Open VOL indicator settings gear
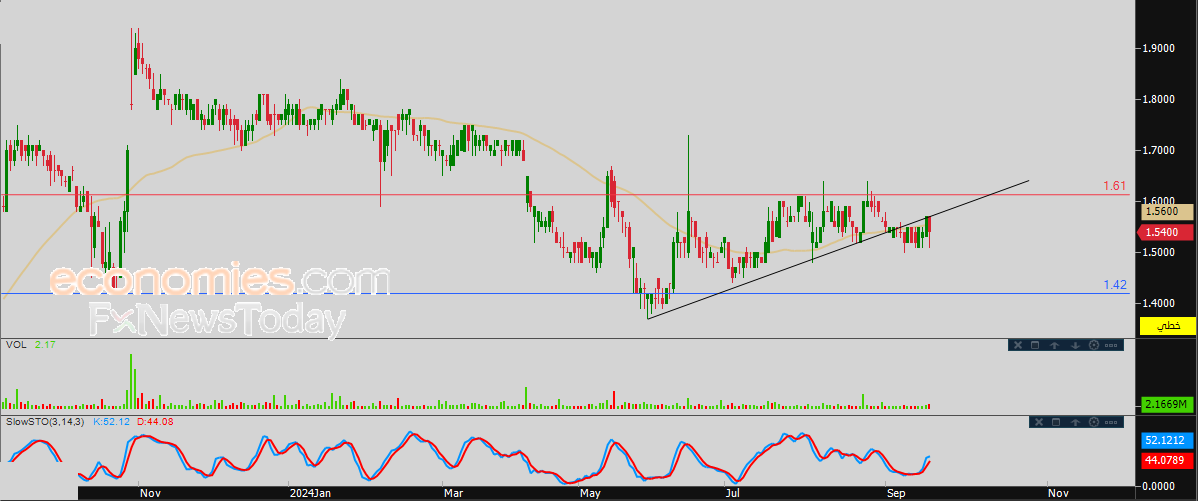1198x501 pixels. point(1093,345)
